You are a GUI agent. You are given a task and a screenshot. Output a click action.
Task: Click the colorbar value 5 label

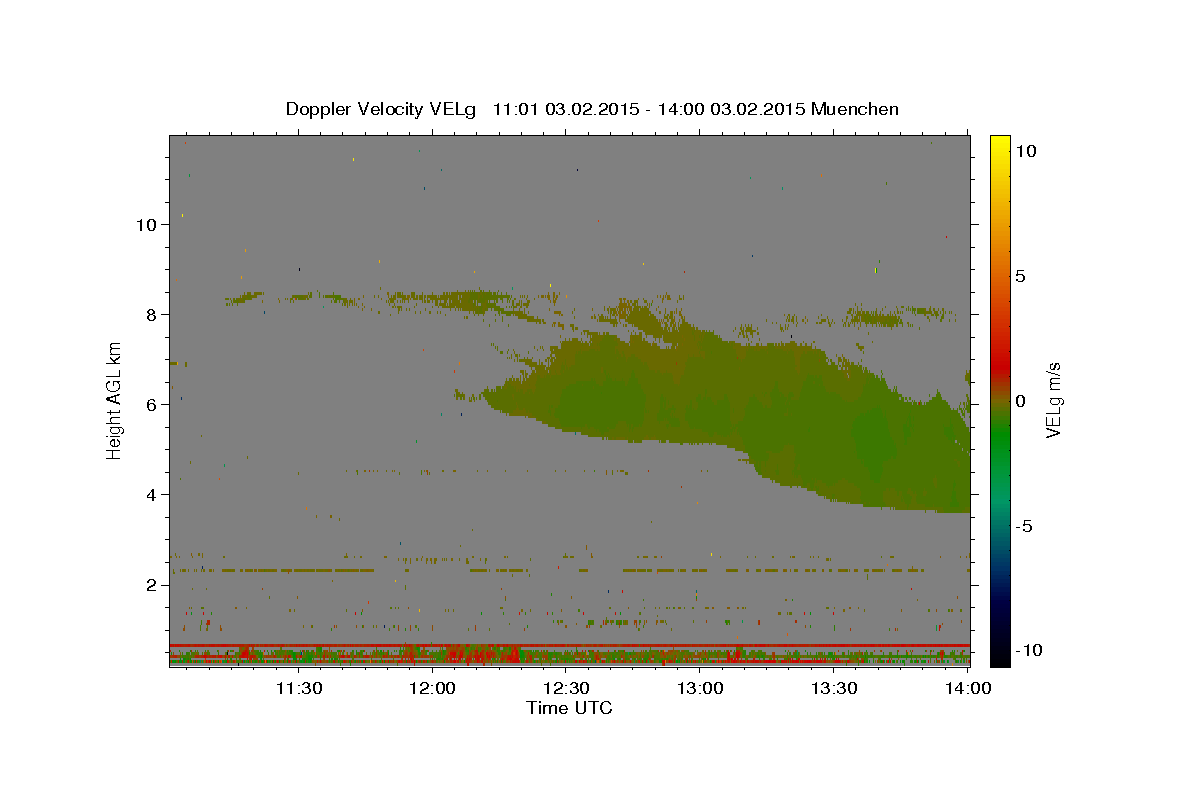click(x=1020, y=276)
